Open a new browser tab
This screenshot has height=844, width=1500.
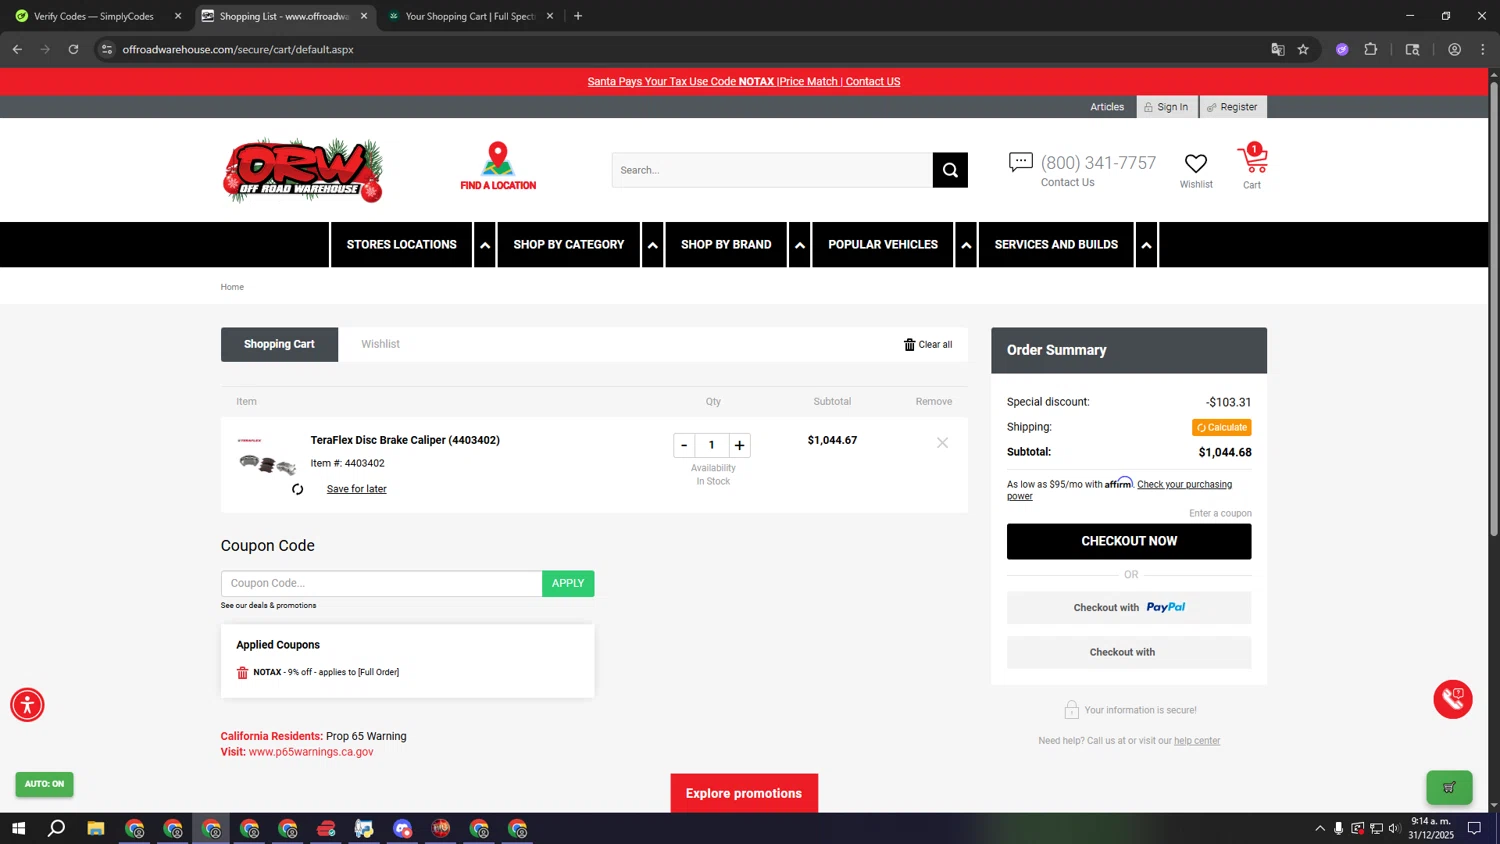tap(578, 16)
